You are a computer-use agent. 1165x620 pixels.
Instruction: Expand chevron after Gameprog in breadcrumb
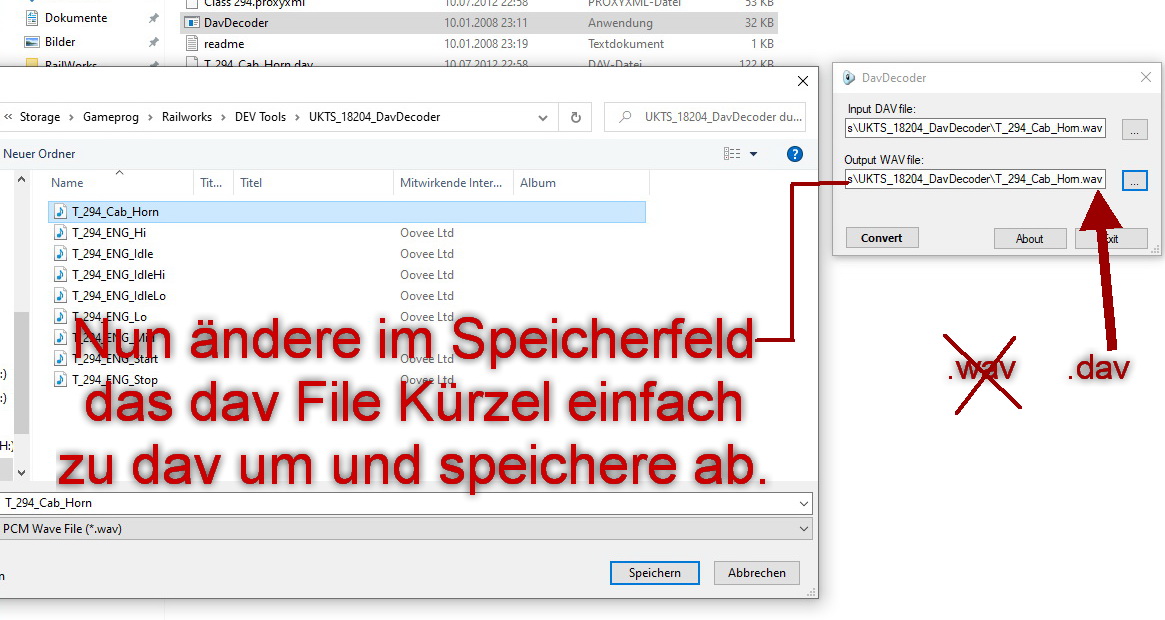150,117
